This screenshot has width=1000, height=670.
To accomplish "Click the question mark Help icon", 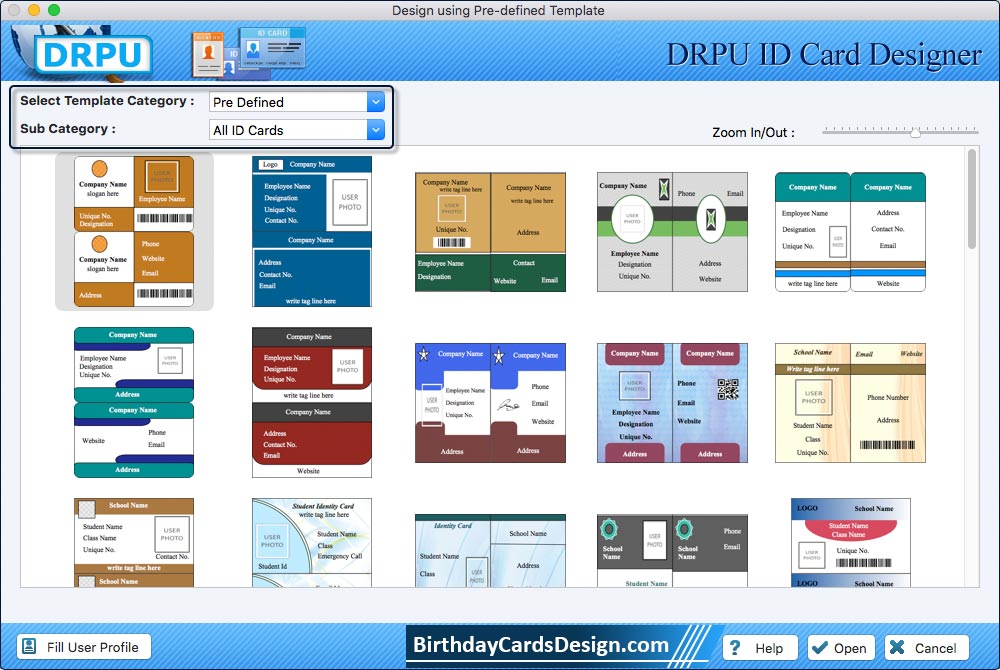I will click(735, 648).
